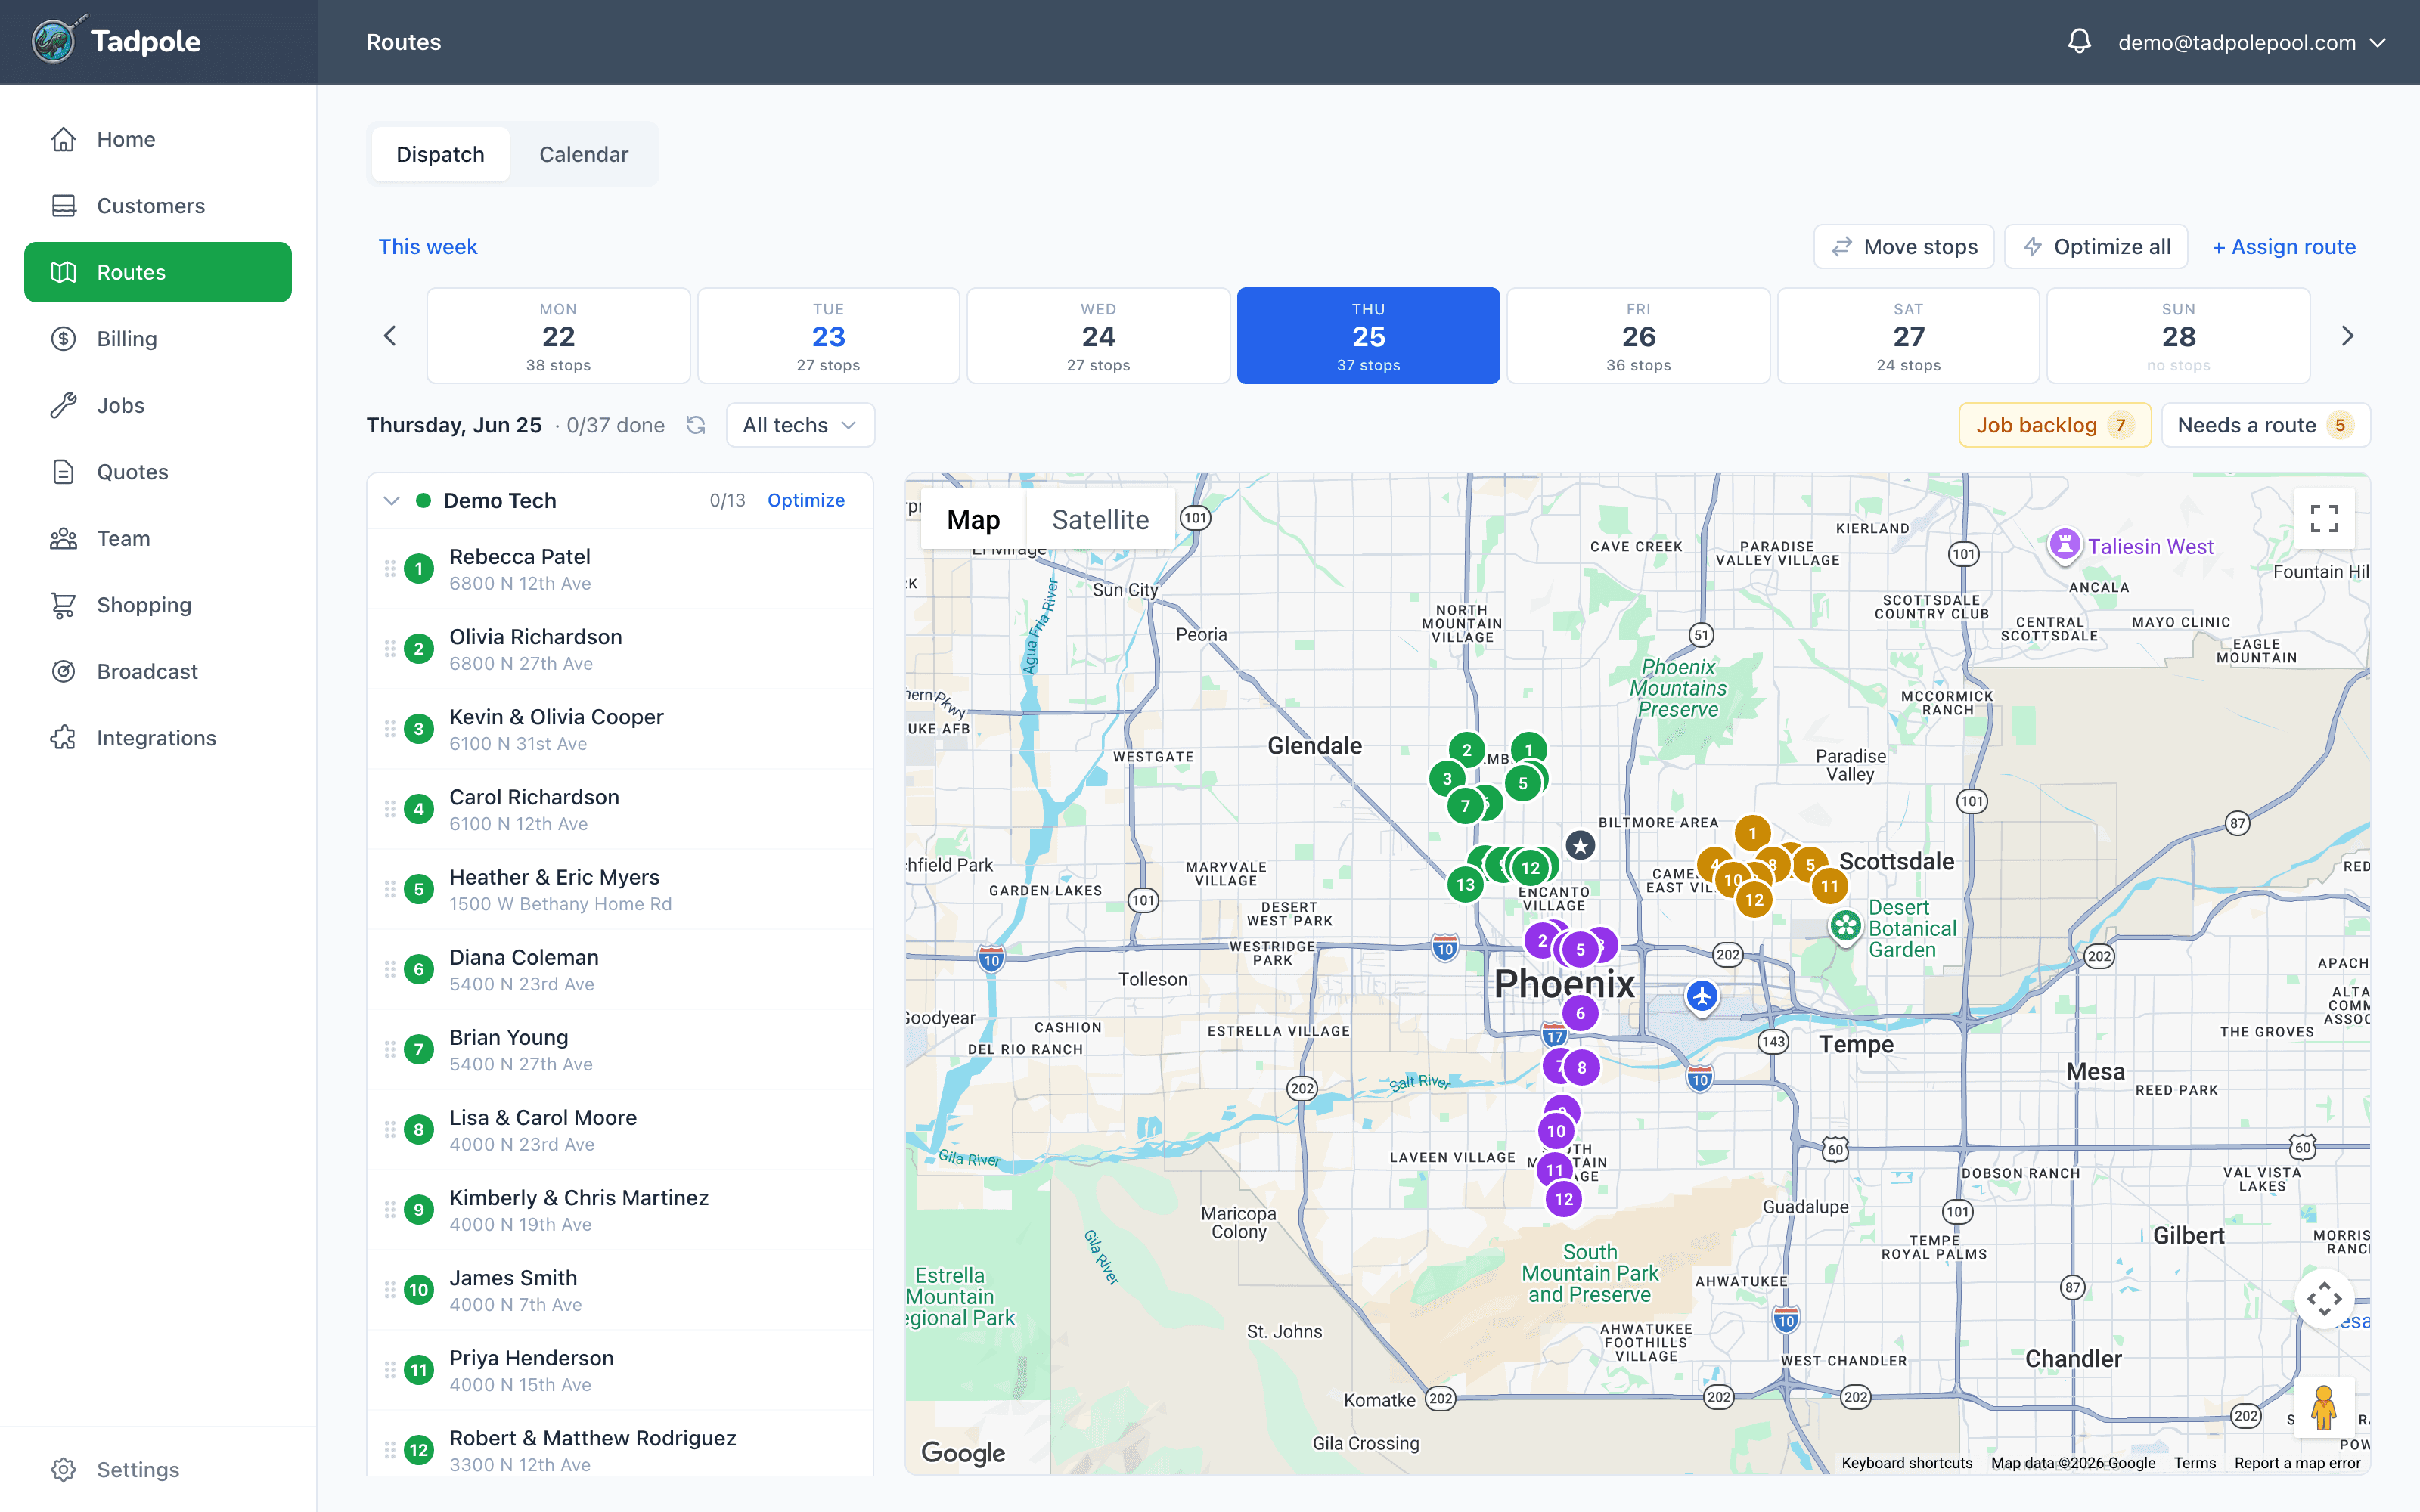
Task: Select Sunday 28 day card
Action: (x=2178, y=336)
